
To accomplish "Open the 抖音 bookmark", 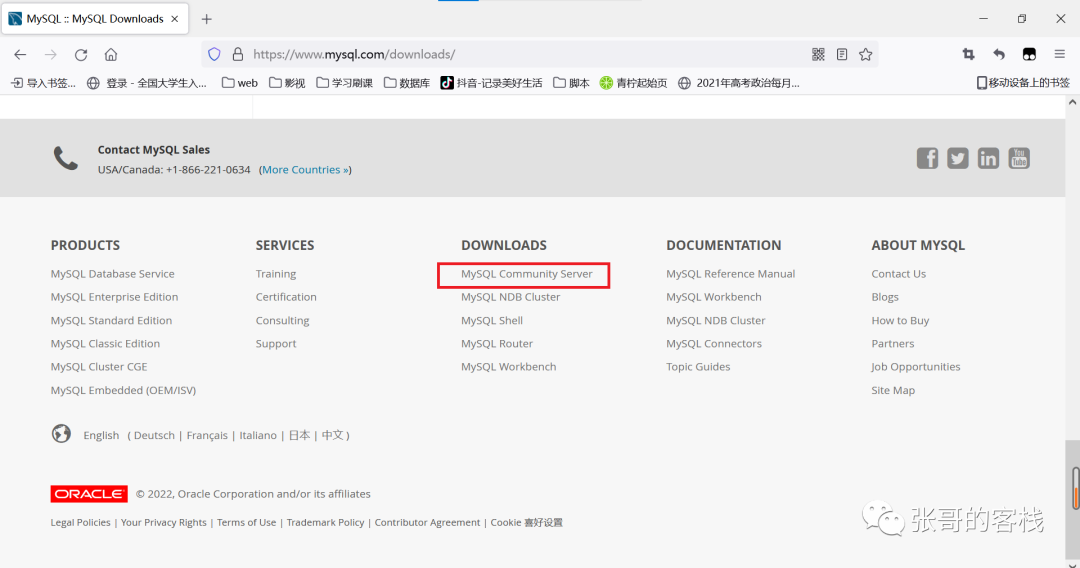I will (491, 83).
